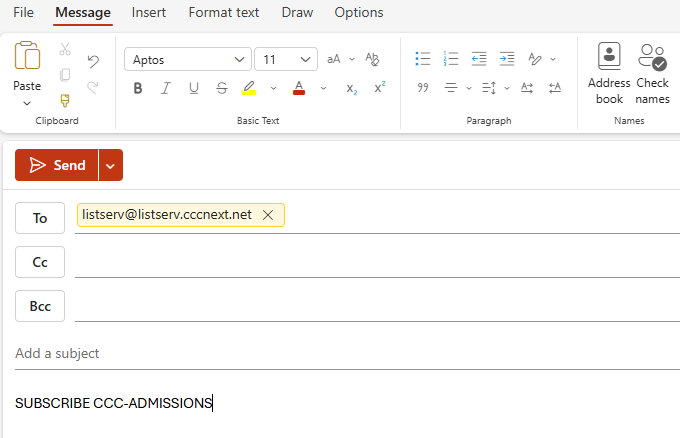This screenshot has width=680, height=438.
Task: Click the line spacing icon
Action: (489, 88)
